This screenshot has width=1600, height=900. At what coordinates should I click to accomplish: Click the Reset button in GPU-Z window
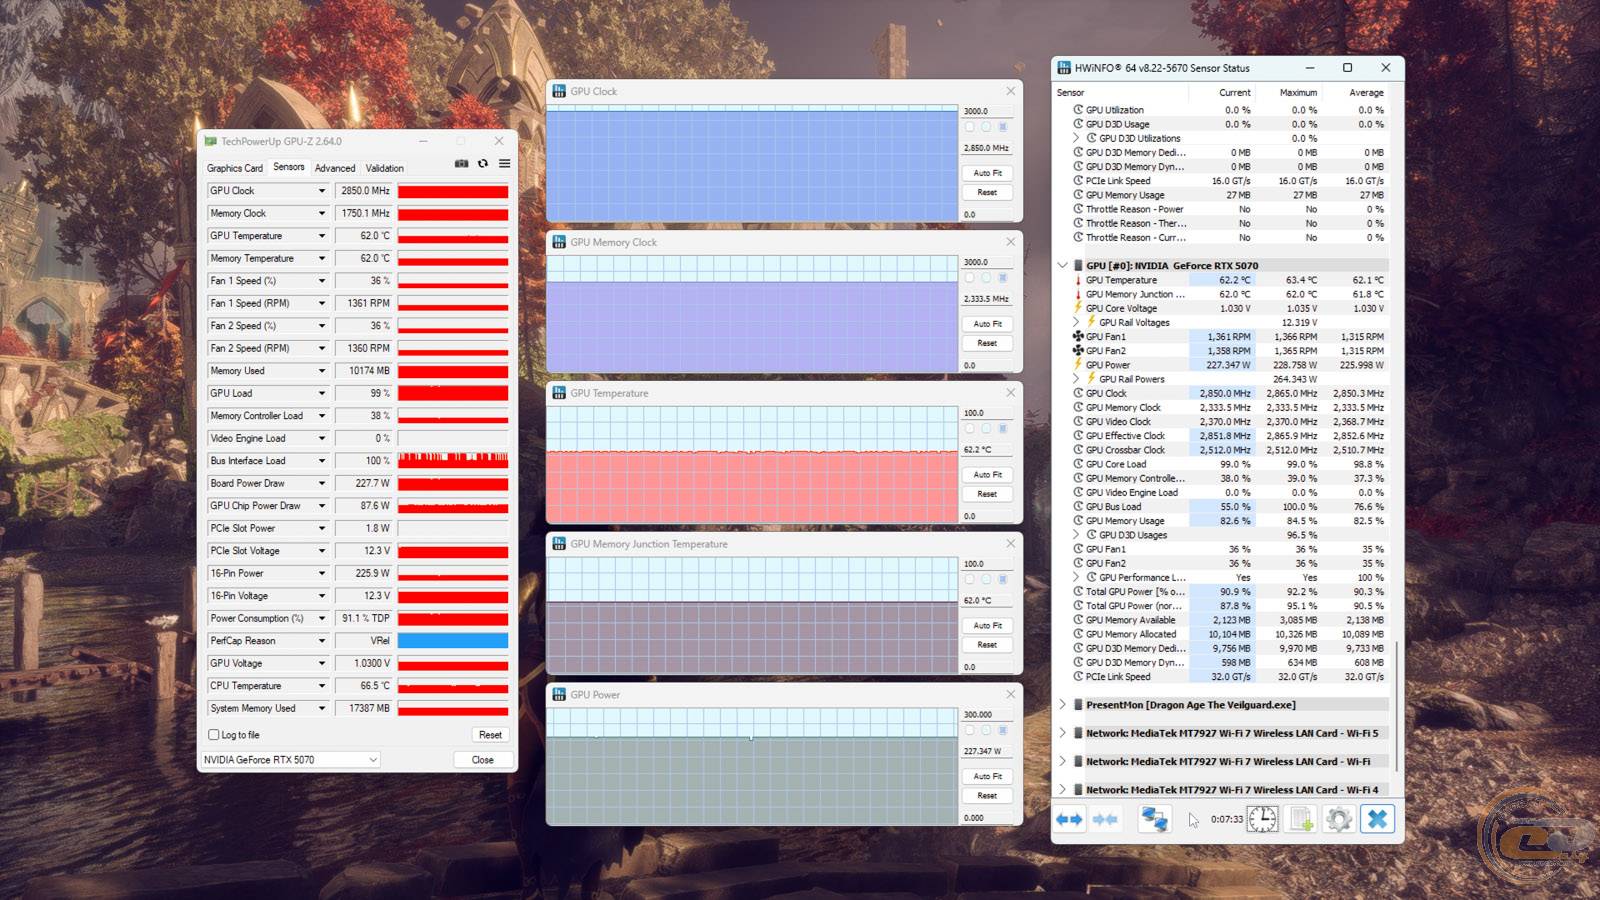(x=490, y=735)
